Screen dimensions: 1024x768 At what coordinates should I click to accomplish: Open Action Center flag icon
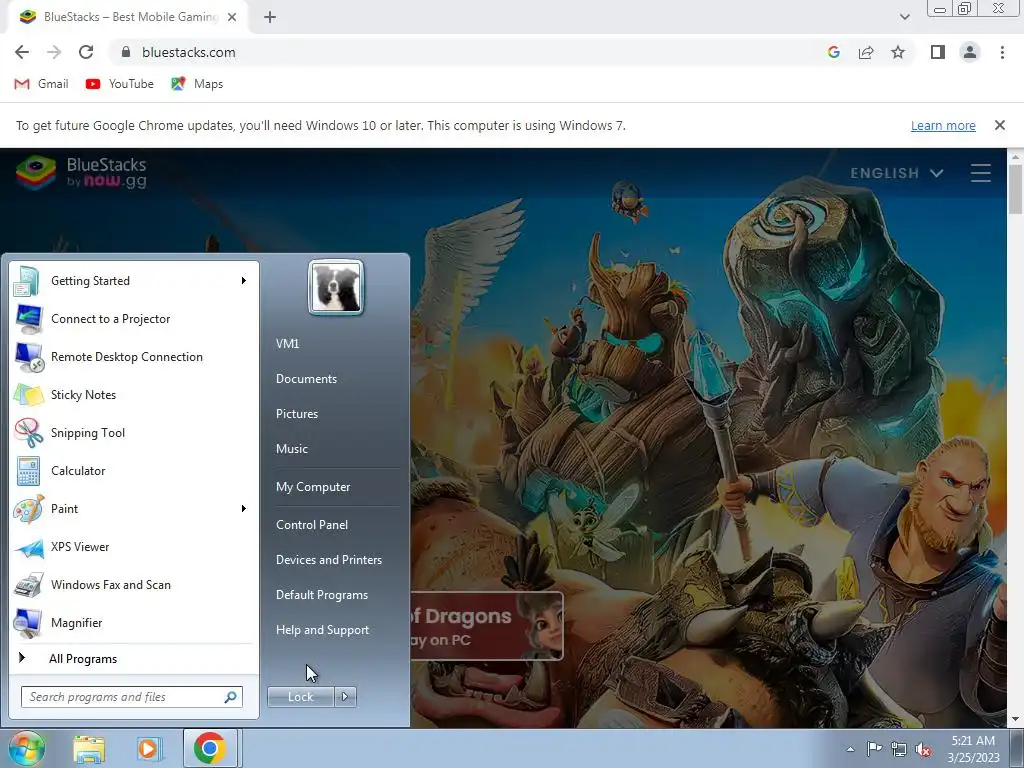coord(874,749)
